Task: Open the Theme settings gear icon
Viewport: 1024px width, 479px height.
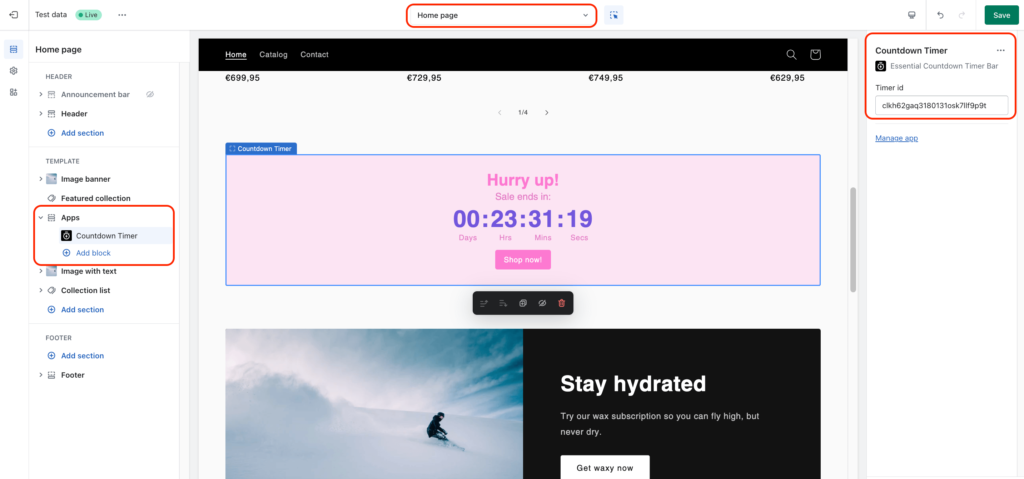Action: coord(13,71)
